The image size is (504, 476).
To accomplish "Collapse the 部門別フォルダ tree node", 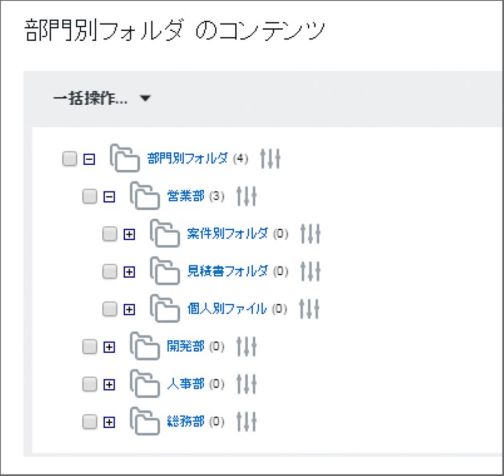I will click(89, 159).
